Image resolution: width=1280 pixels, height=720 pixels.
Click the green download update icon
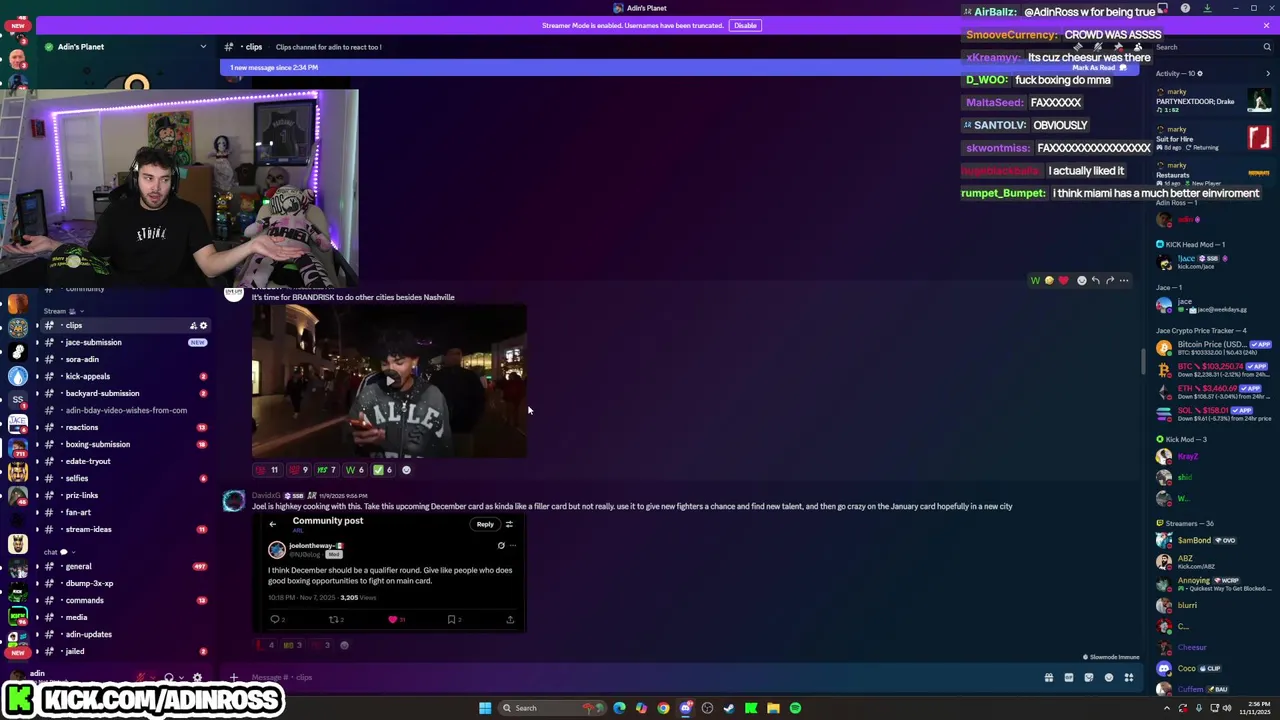(1207, 8)
